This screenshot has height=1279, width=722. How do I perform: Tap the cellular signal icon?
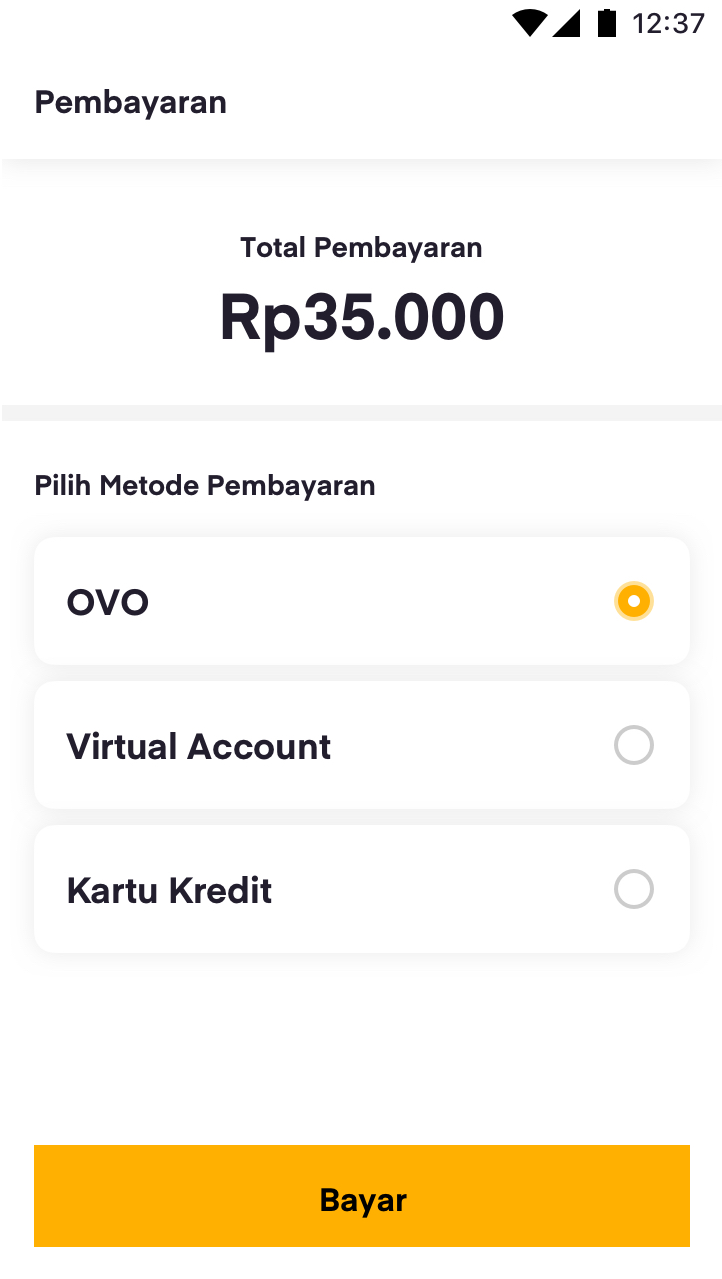click(x=566, y=22)
